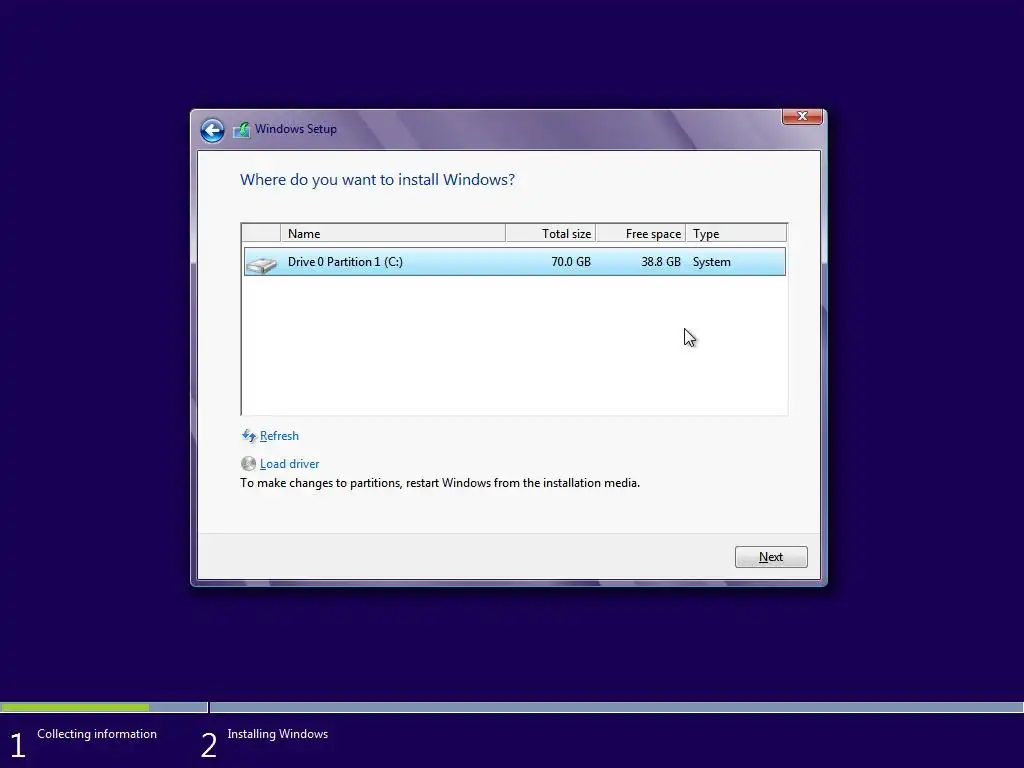Click the Refresh arrows icon
The width and height of the screenshot is (1024, 768).
tap(249, 436)
